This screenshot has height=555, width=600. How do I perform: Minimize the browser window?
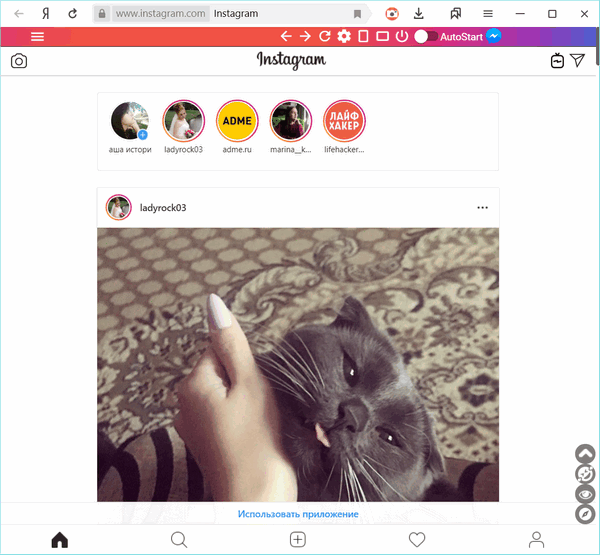pos(520,14)
